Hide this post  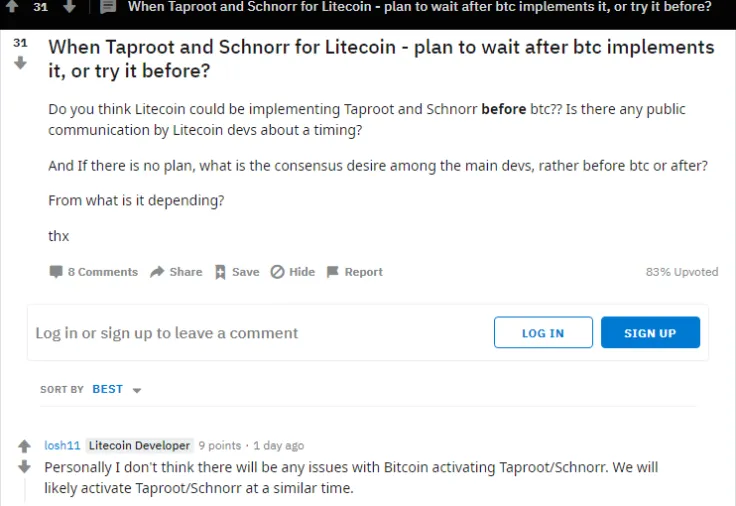[278, 272]
